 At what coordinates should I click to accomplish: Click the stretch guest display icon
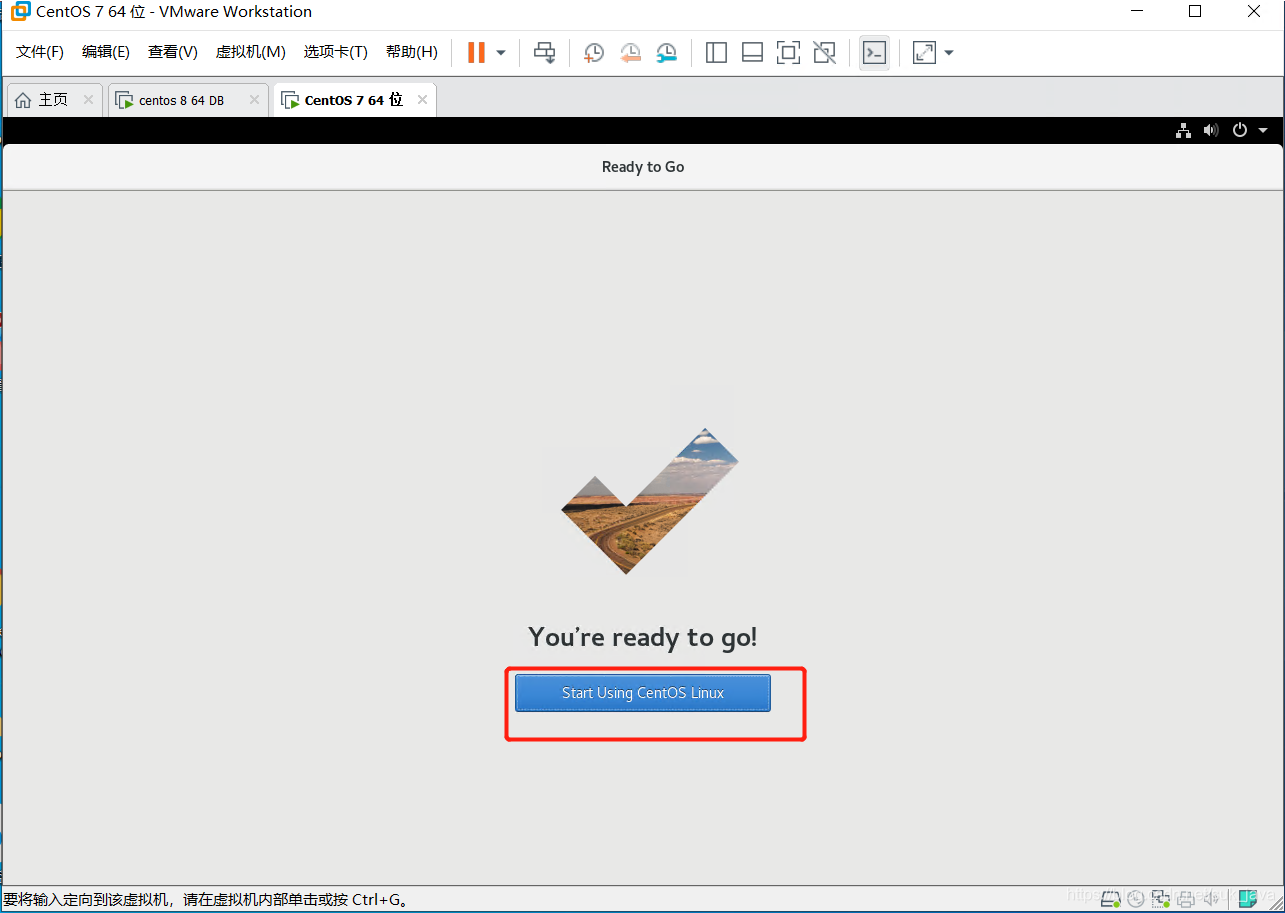pyautogui.click(x=924, y=53)
